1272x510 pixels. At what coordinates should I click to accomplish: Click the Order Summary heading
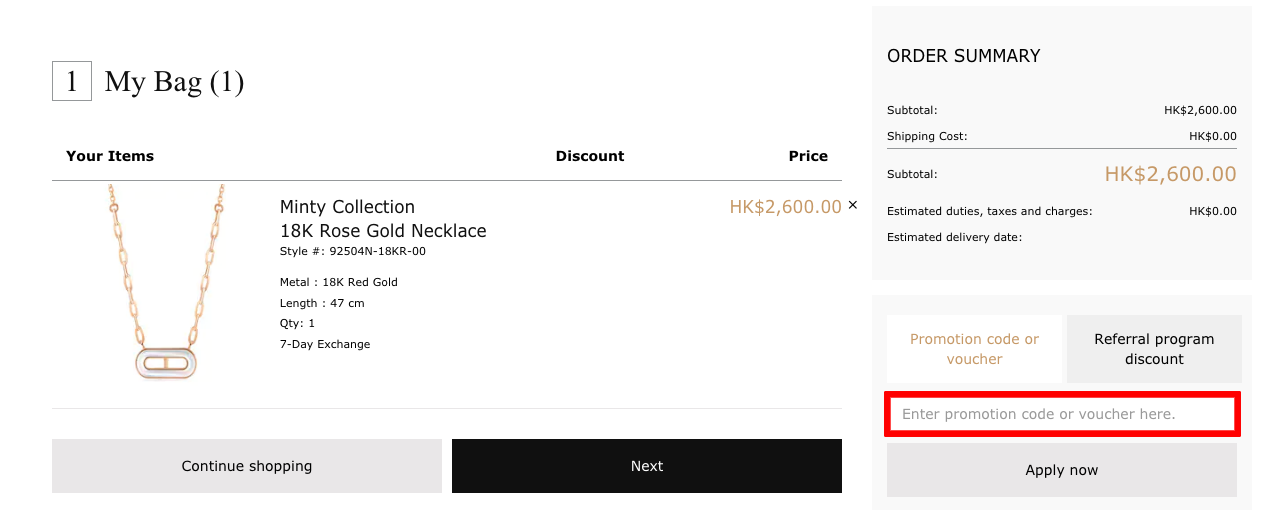[964, 56]
